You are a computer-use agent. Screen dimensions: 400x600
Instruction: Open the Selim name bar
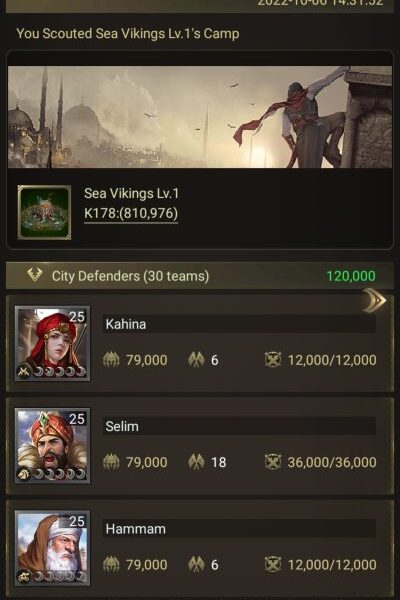(239, 426)
